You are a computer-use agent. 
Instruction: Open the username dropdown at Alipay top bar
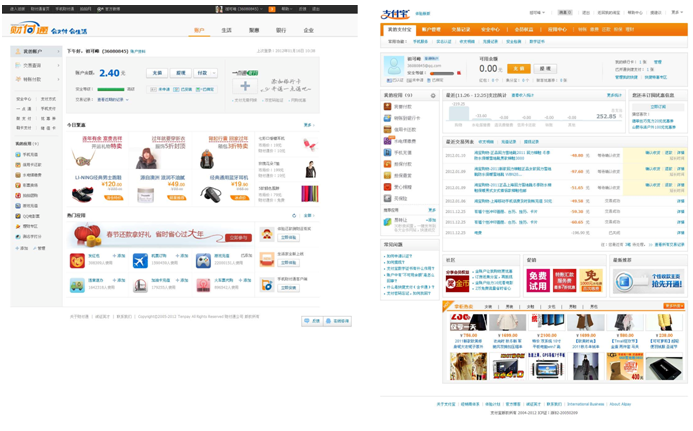[x=537, y=13]
